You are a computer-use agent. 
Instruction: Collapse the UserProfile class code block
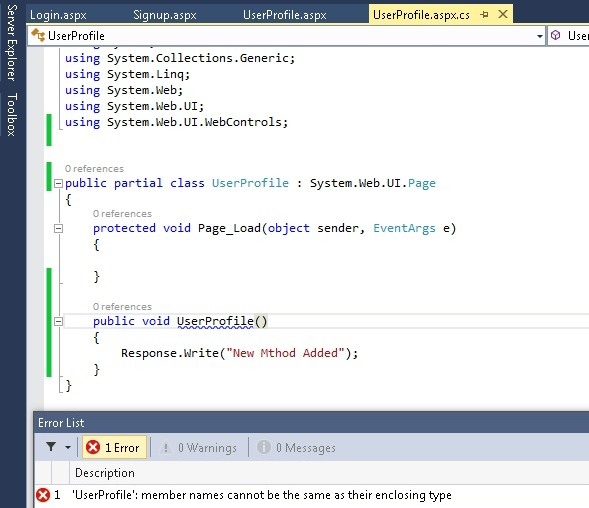click(58, 183)
